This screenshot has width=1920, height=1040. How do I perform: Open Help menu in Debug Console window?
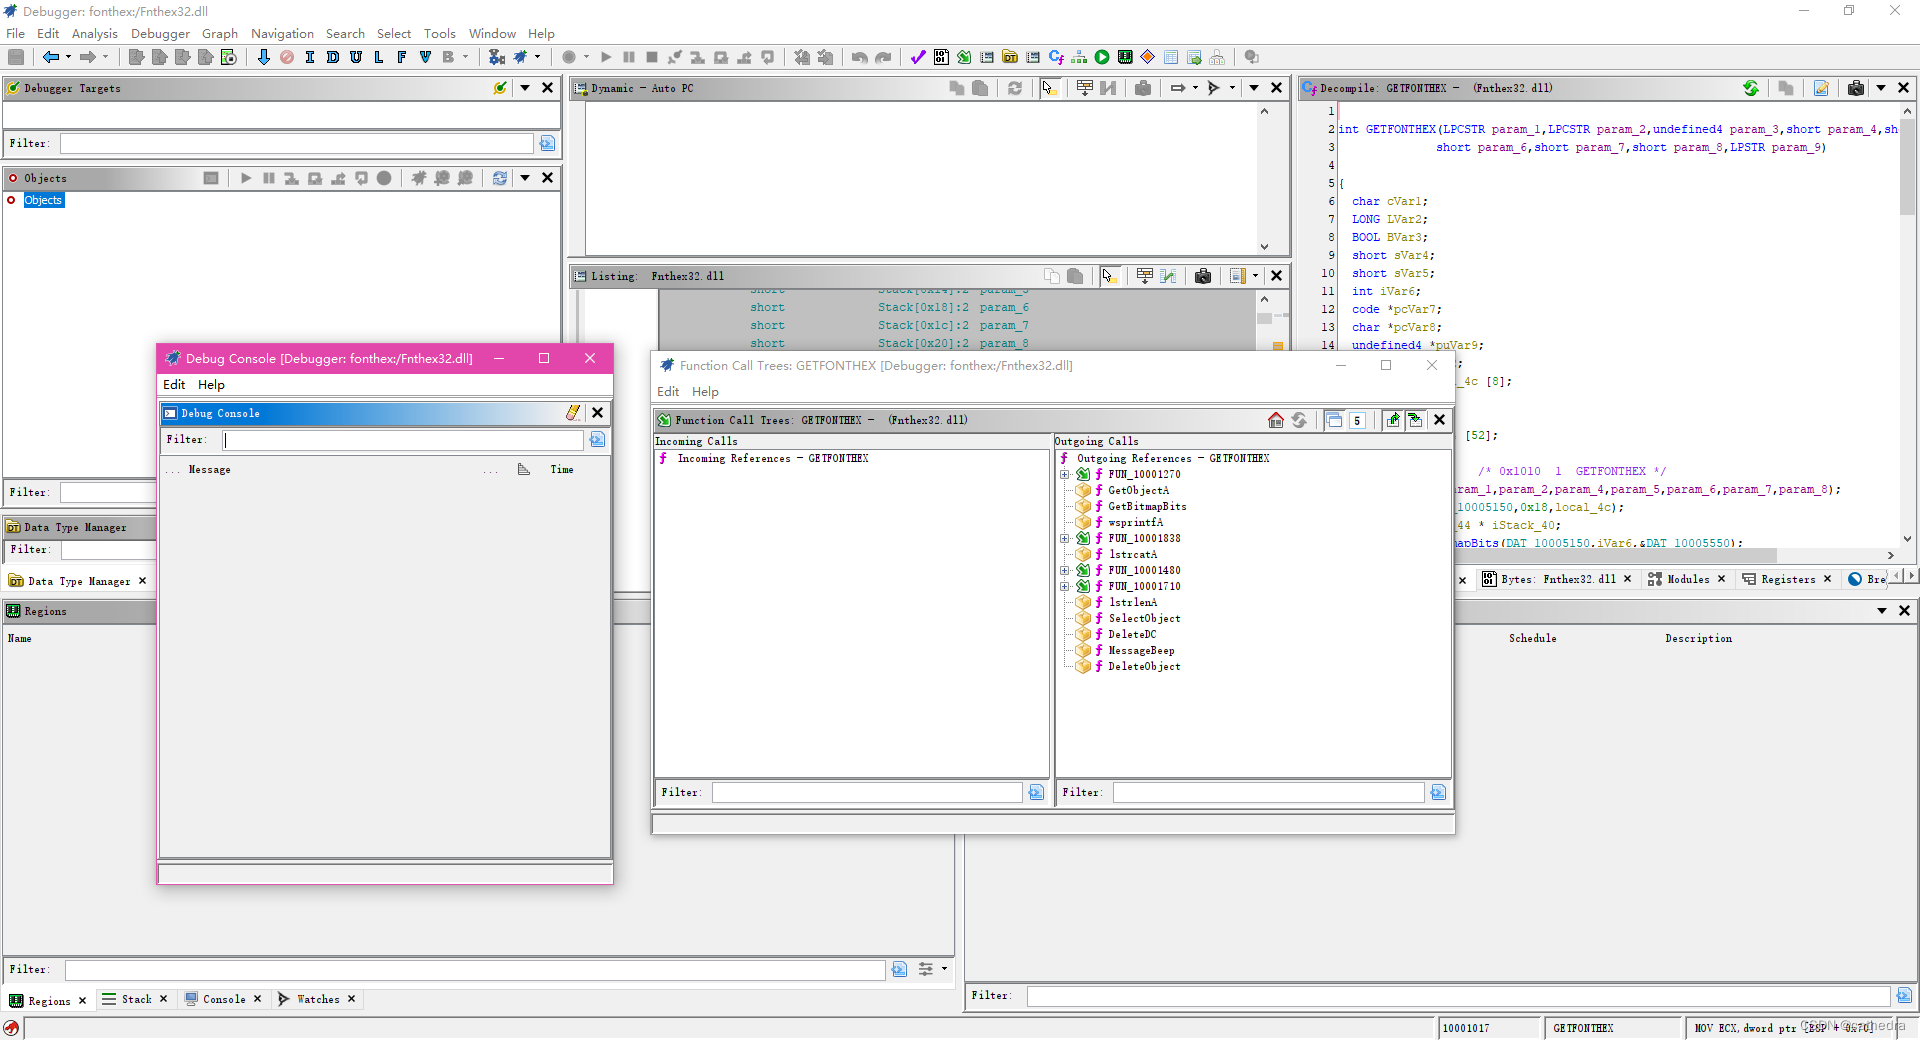click(x=211, y=385)
